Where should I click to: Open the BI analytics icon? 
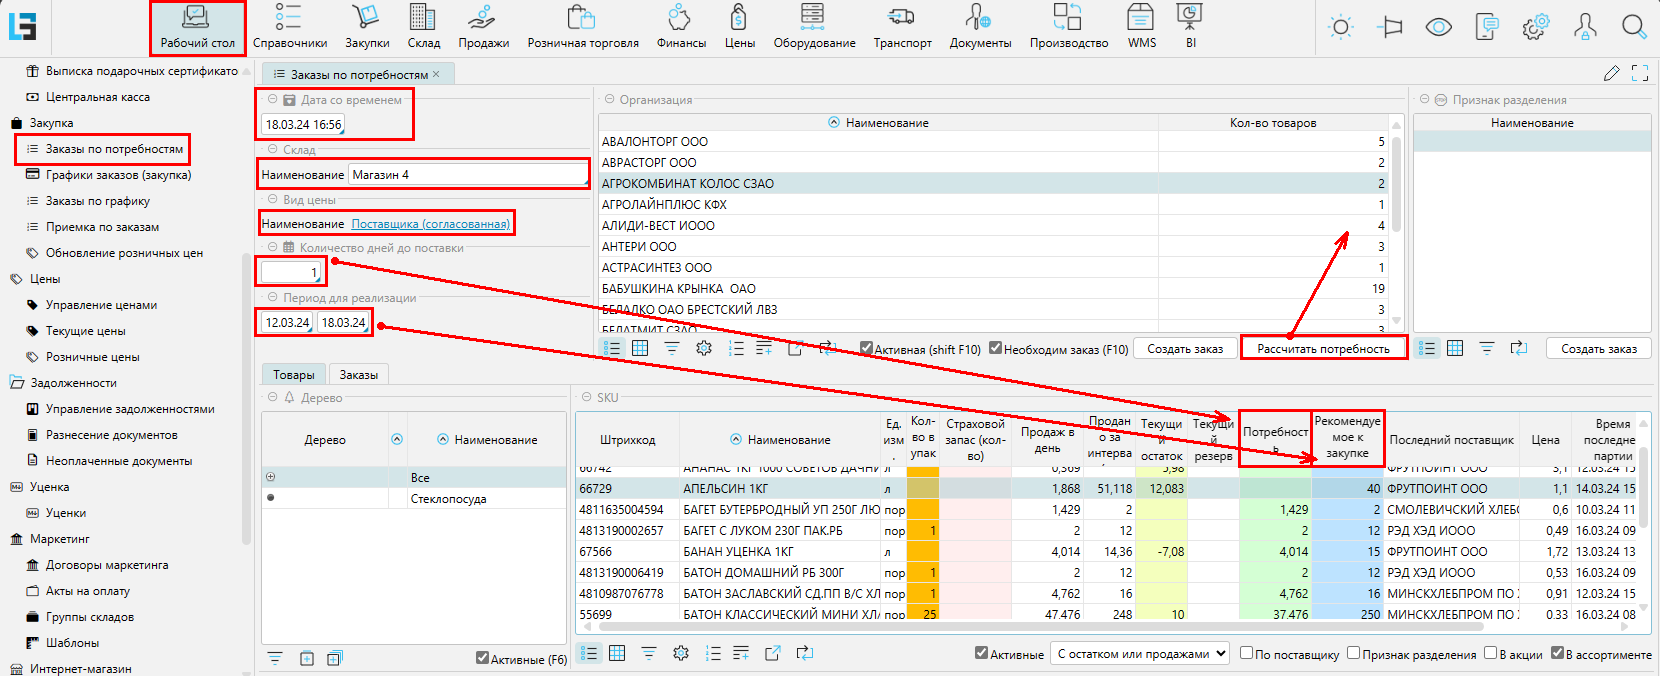click(1190, 18)
